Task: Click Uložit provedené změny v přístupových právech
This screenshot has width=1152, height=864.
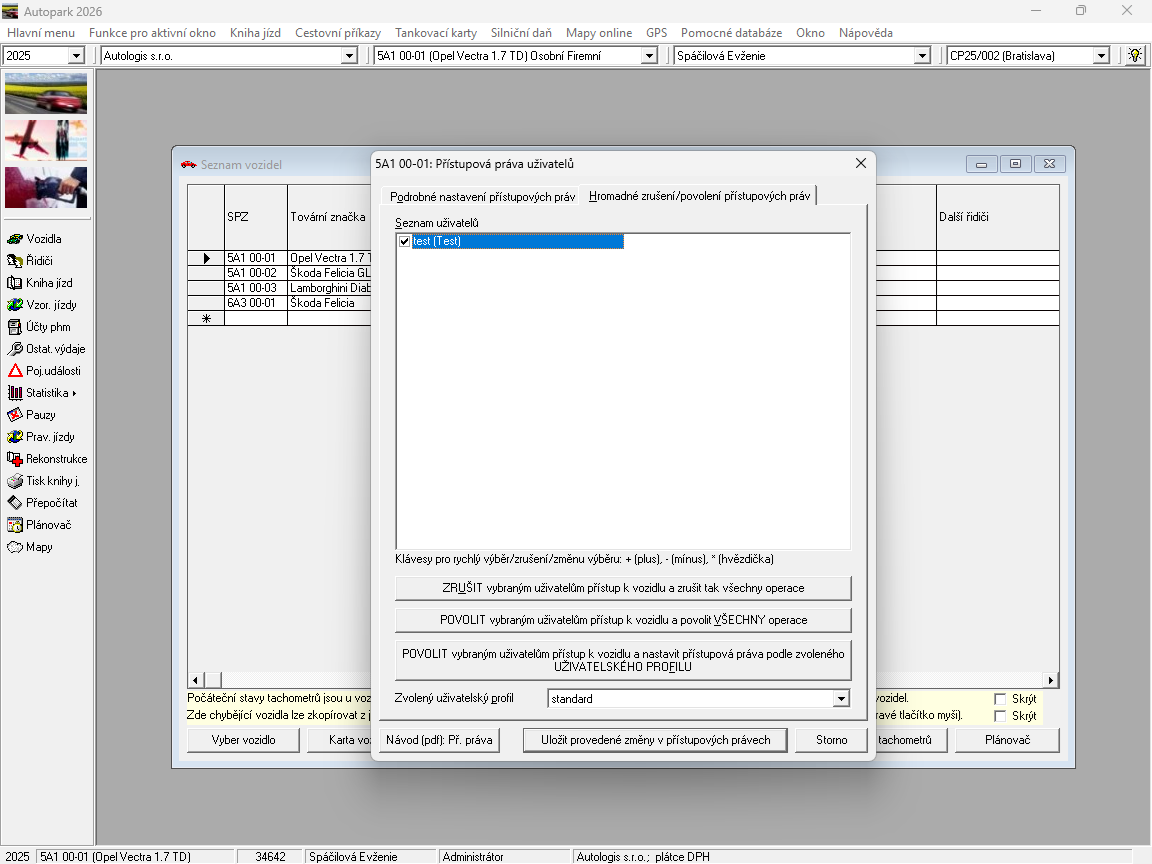Action: 655,740
